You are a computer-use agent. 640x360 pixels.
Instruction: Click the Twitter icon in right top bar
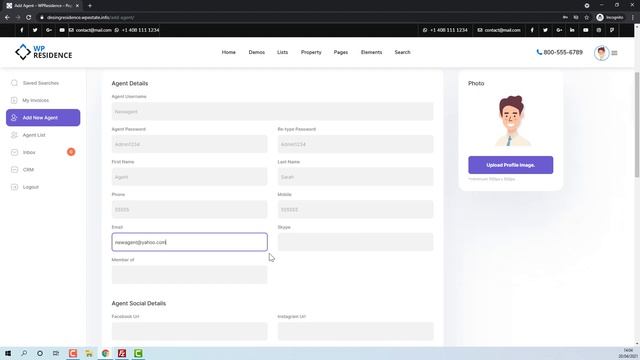pos(545,30)
